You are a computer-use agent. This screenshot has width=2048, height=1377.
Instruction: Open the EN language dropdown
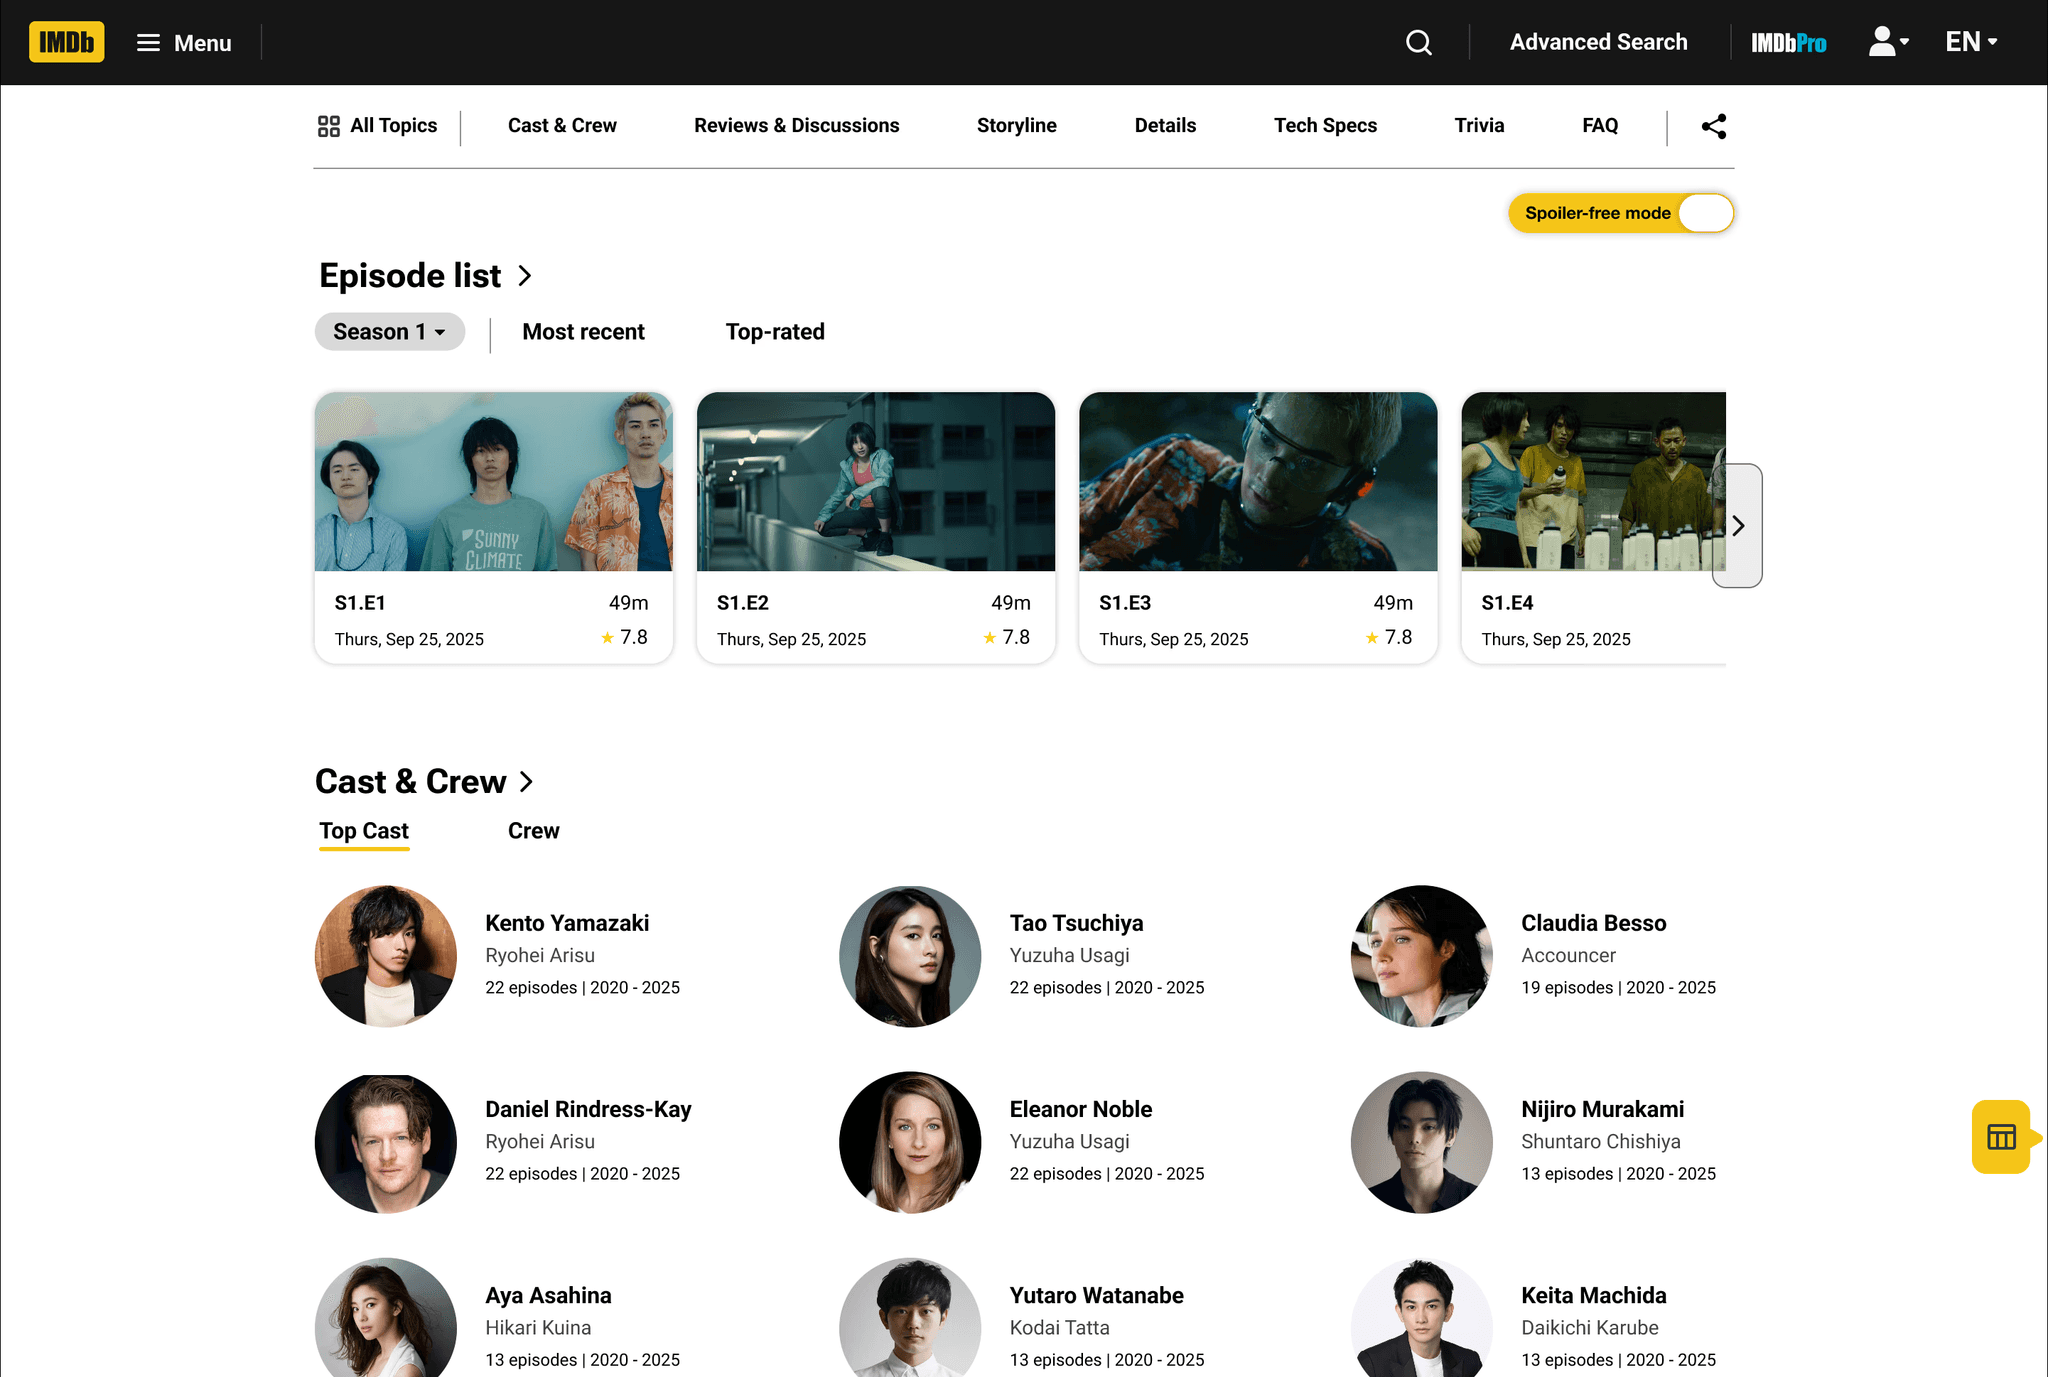(1970, 42)
